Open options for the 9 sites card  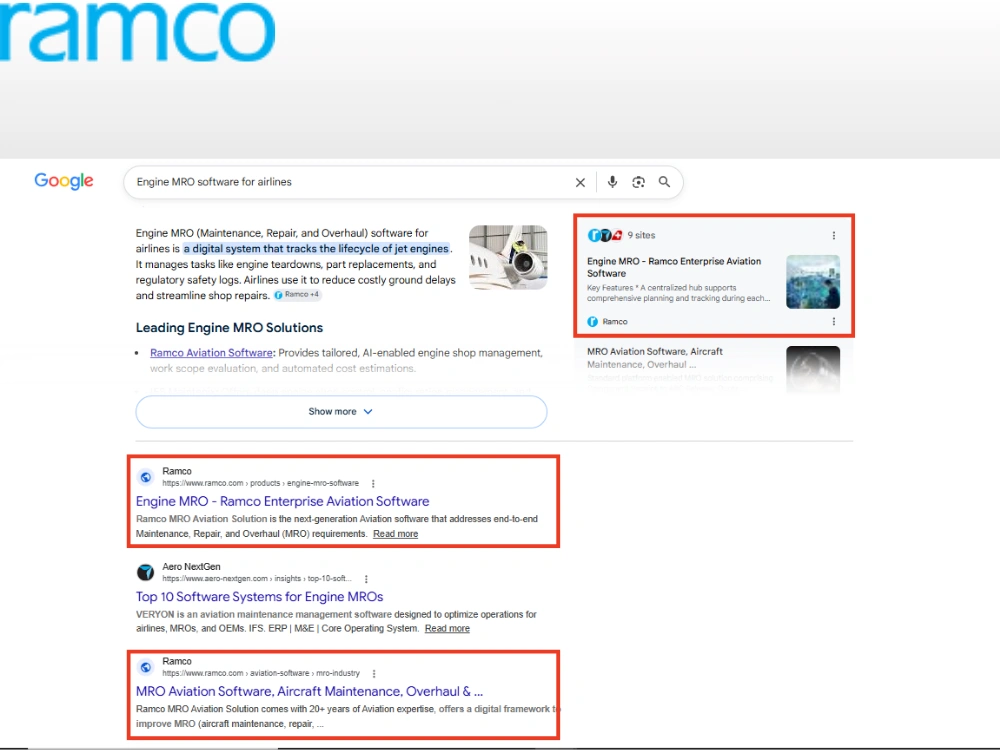coord(834,235)
